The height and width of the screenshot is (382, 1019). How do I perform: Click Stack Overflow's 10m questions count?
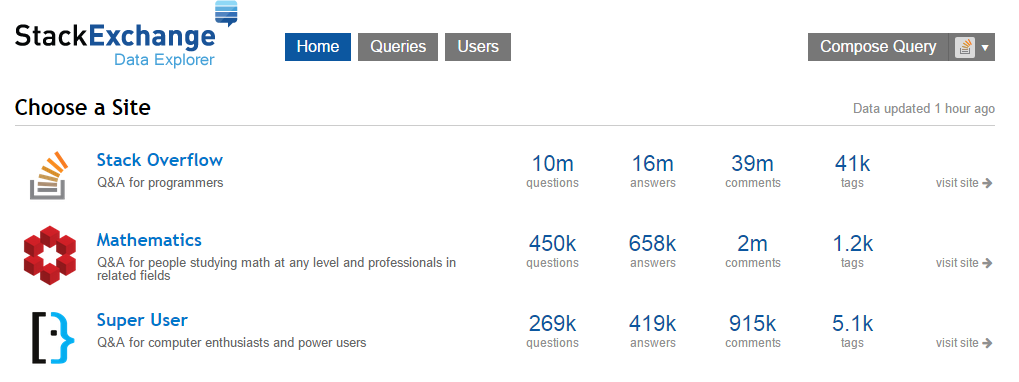552,163
